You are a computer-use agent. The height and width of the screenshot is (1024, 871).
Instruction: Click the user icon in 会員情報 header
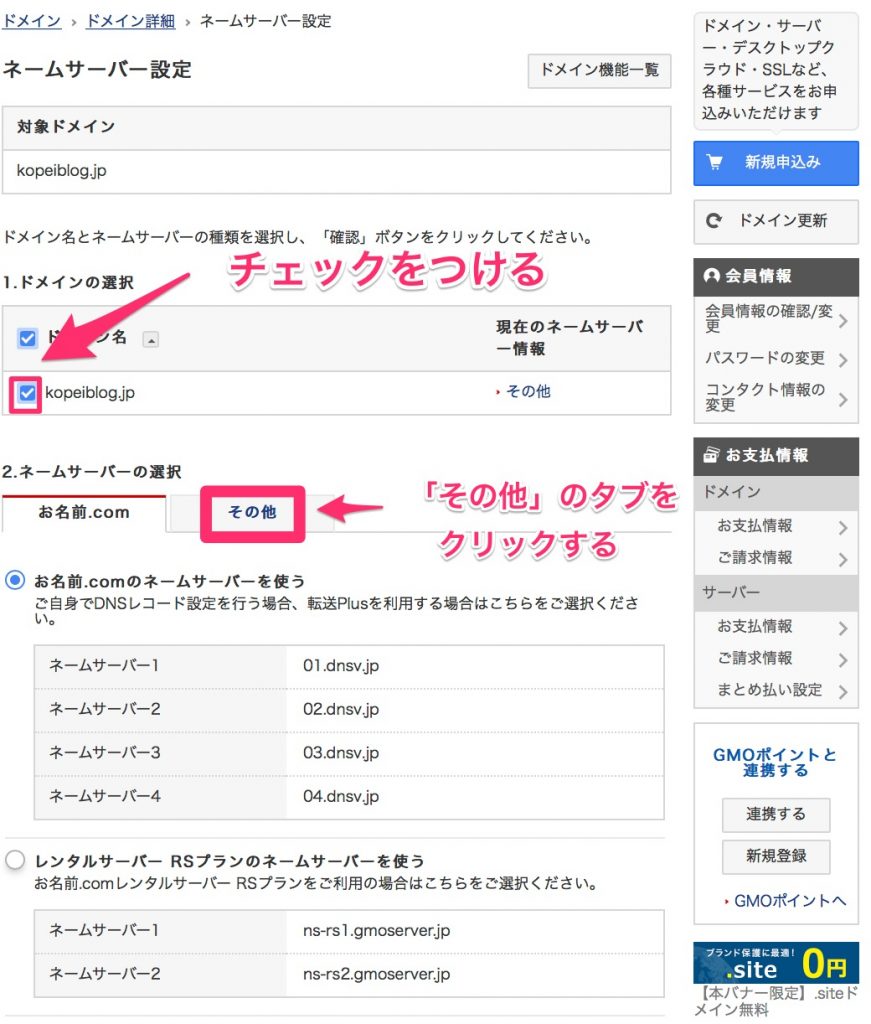coord(712,276)
